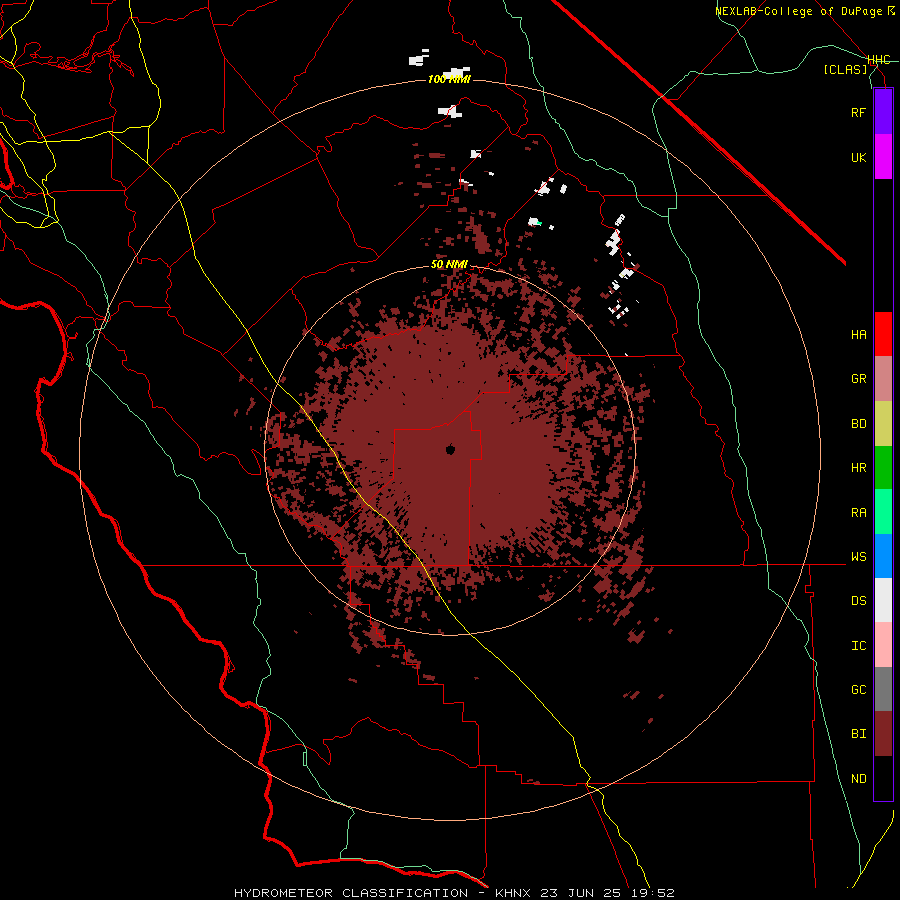Click the IC light pink legend swatch

pyautogui.click(x=883, y=645)
